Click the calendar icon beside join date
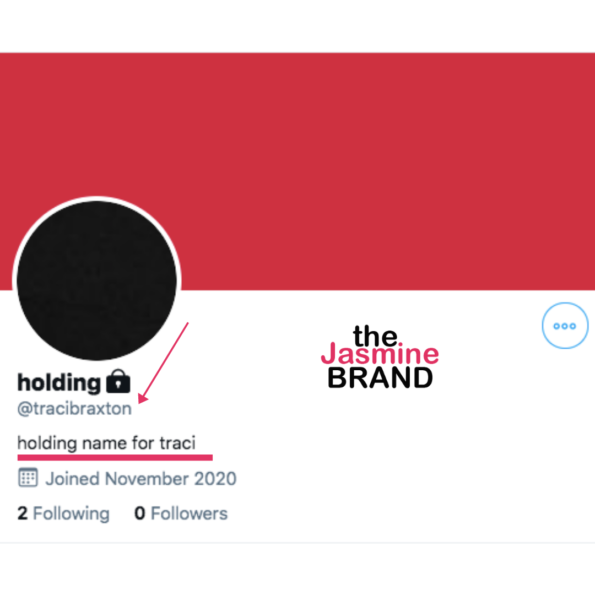Image resolution: width=595 pixels, height=595 pixels. click(x=28, y=477)
